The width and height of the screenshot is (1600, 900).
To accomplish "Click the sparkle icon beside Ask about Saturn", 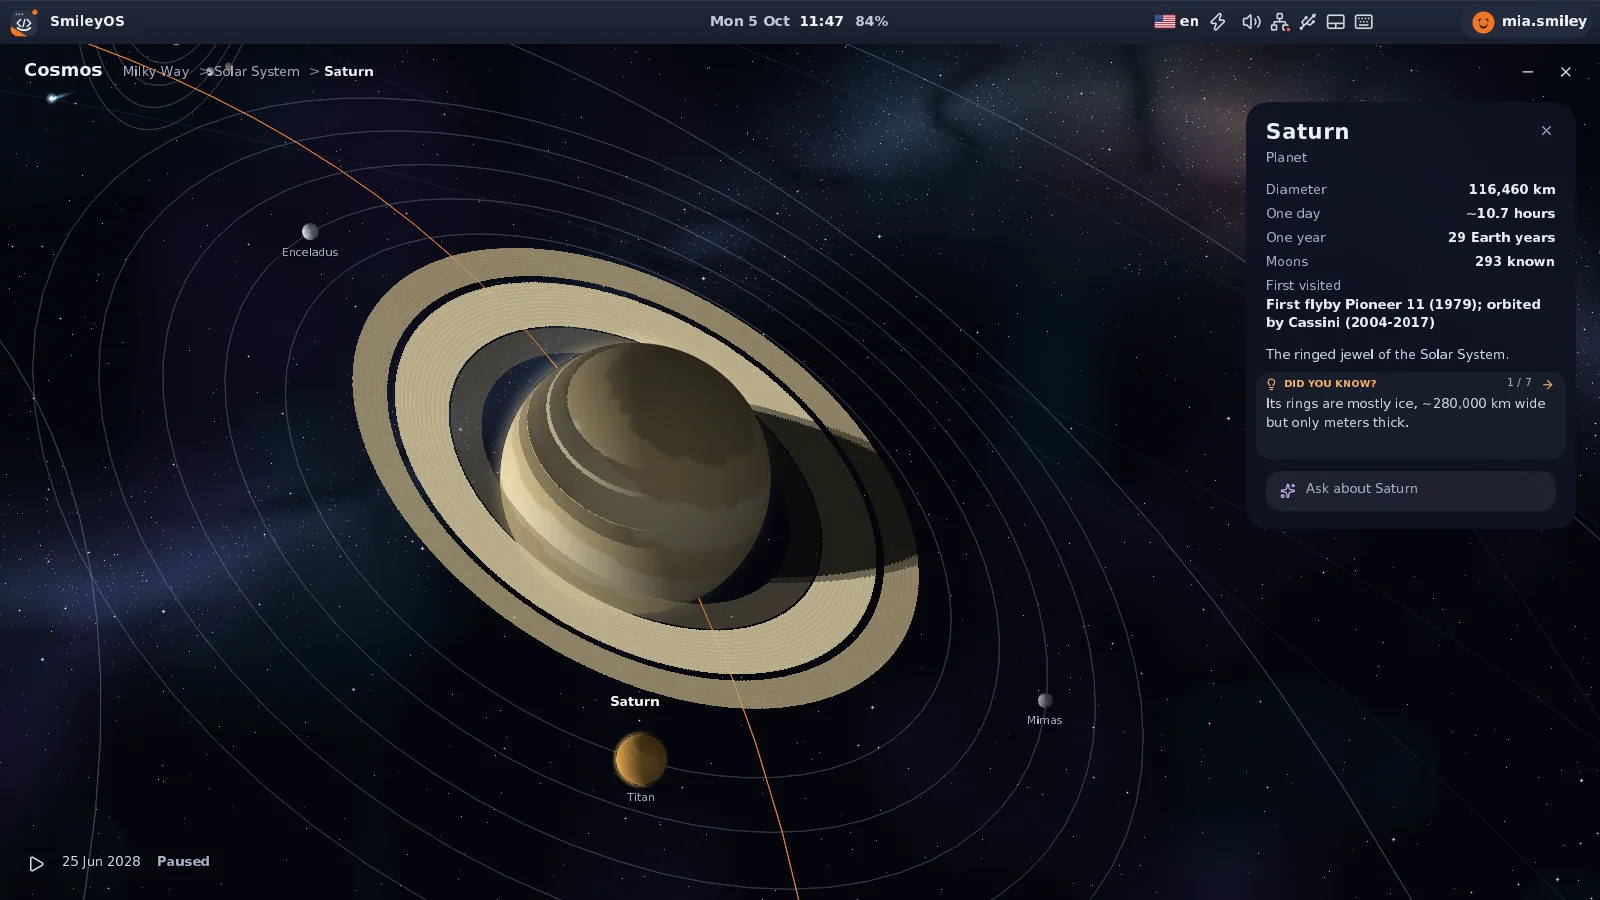I will [1288, 490].
